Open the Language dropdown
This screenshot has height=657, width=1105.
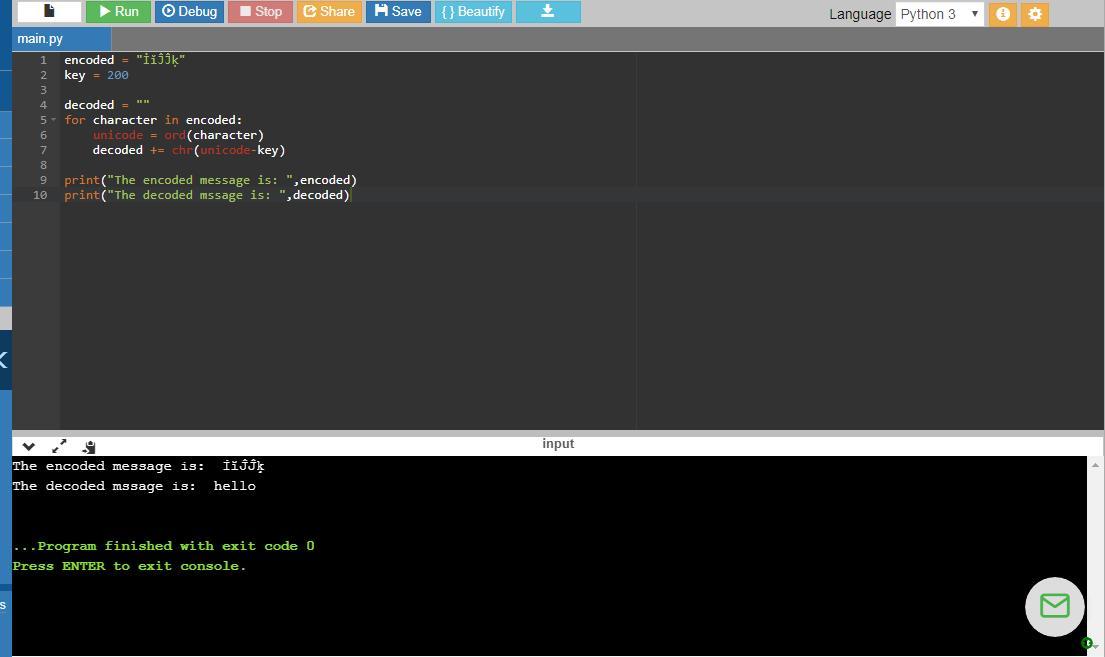939,14
